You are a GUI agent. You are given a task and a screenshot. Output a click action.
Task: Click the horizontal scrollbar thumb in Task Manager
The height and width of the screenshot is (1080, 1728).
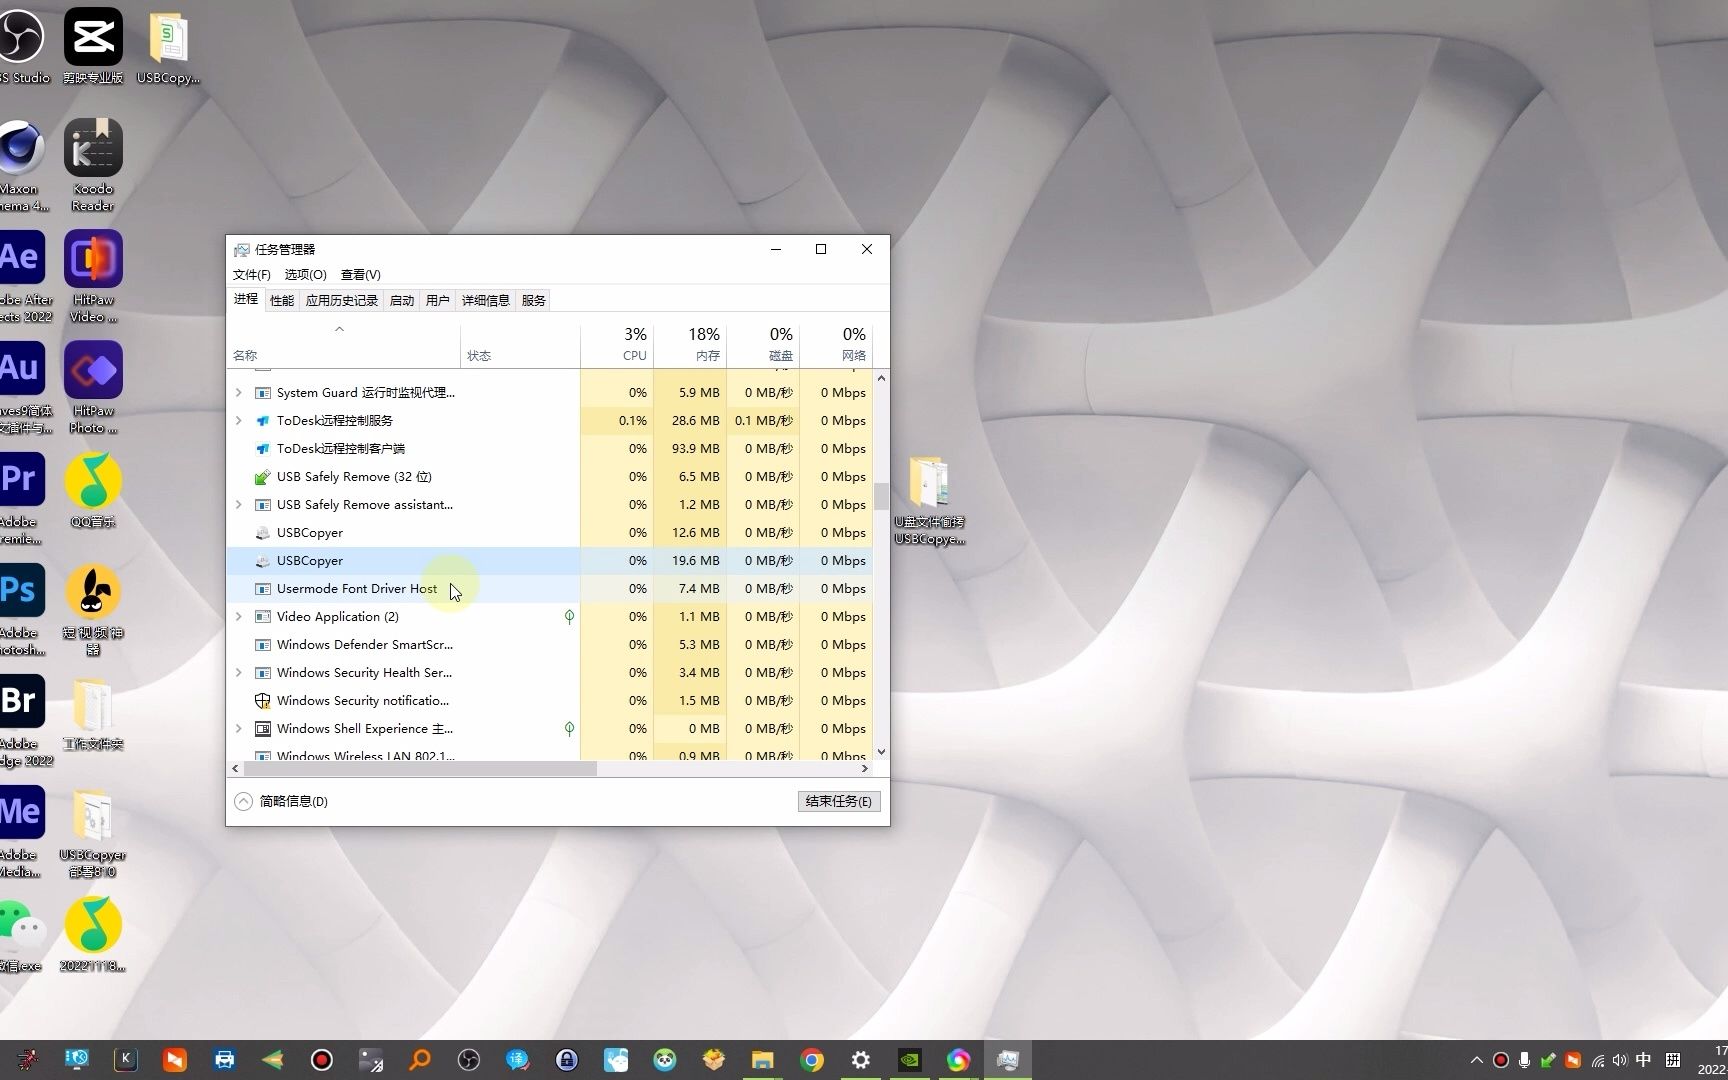point(420,769)
